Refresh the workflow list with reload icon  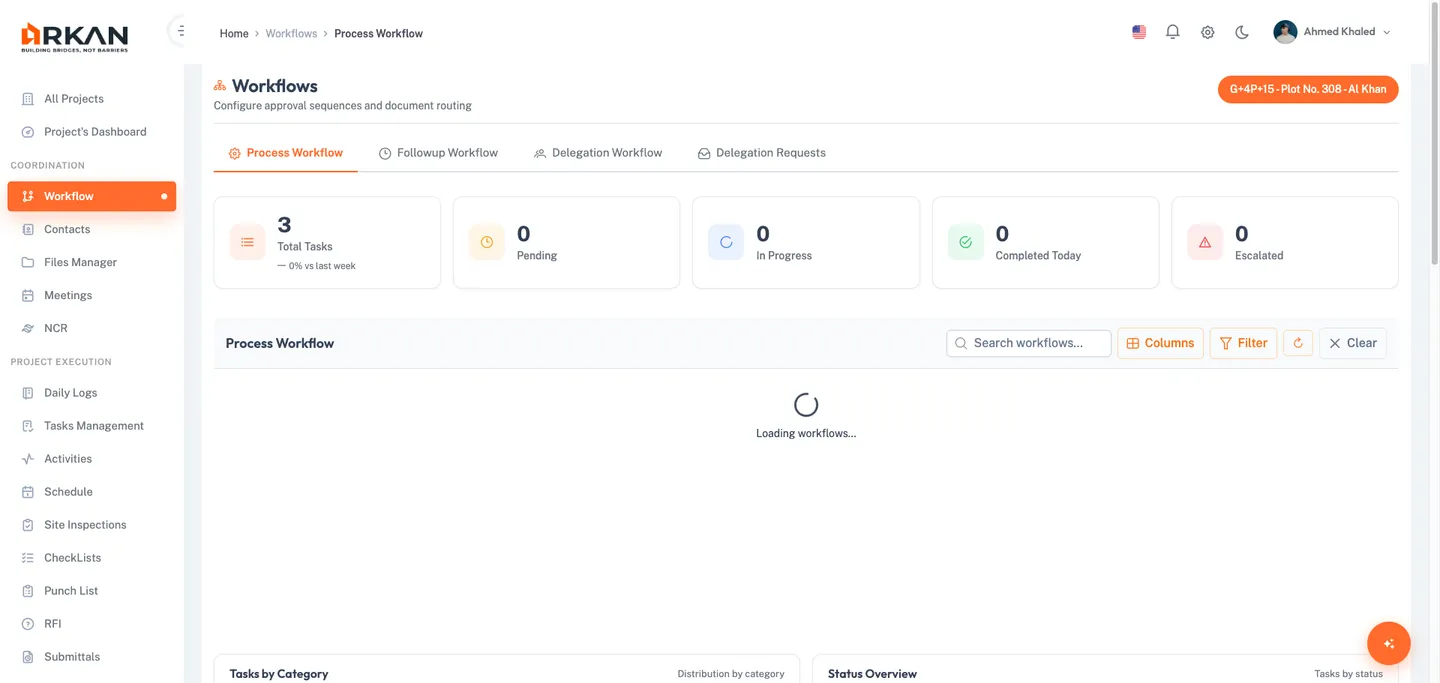click(x=1297, y=343)
